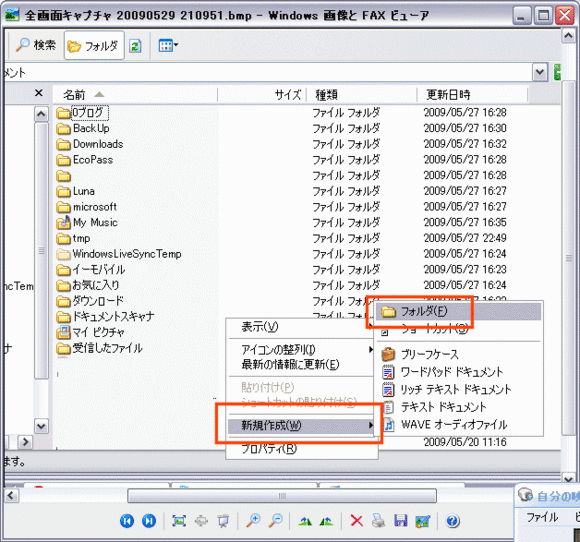The image size is (580, 542).
Task: Go to the previous image
Action: coord(127,521)
